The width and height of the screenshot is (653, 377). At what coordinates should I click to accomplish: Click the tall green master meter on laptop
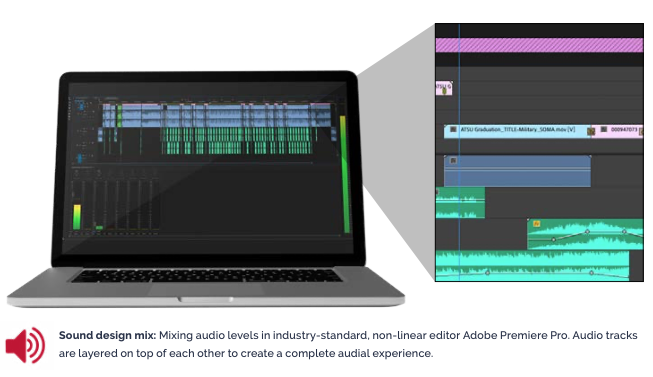click(345, 174)
